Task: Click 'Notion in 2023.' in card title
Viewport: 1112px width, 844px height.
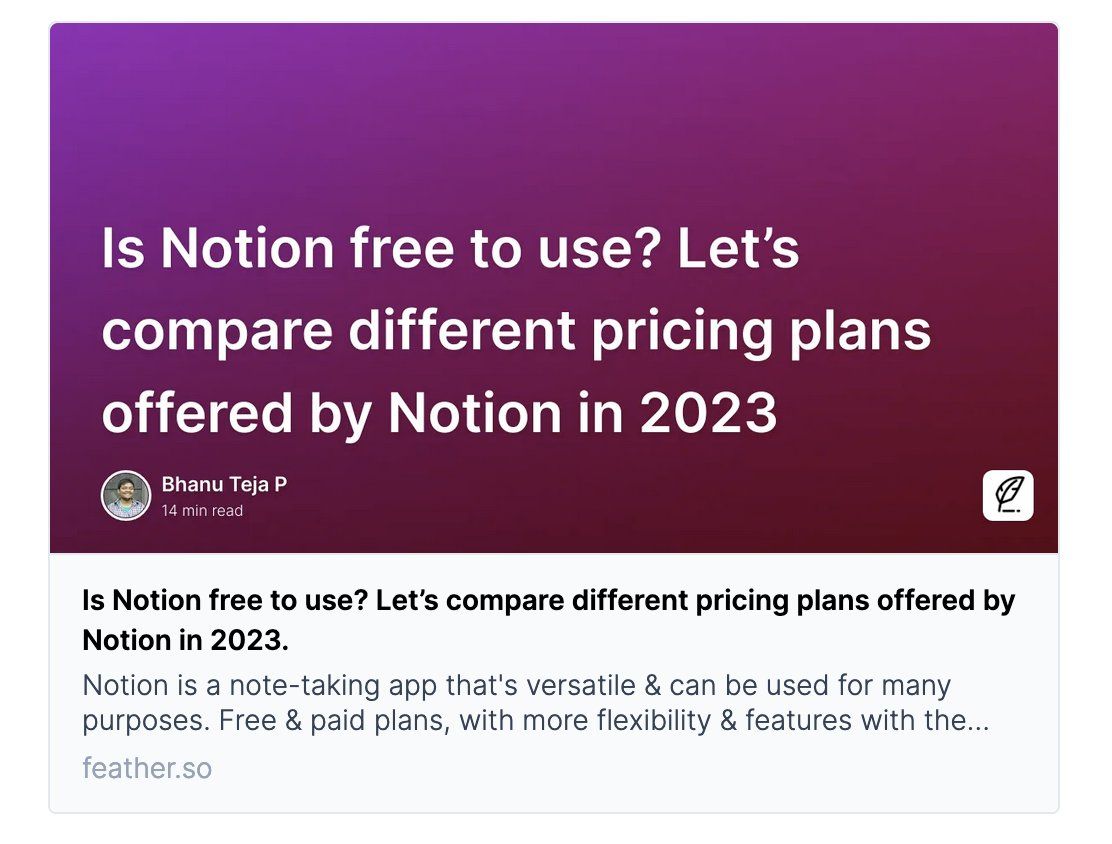Action: coord(186,640)
